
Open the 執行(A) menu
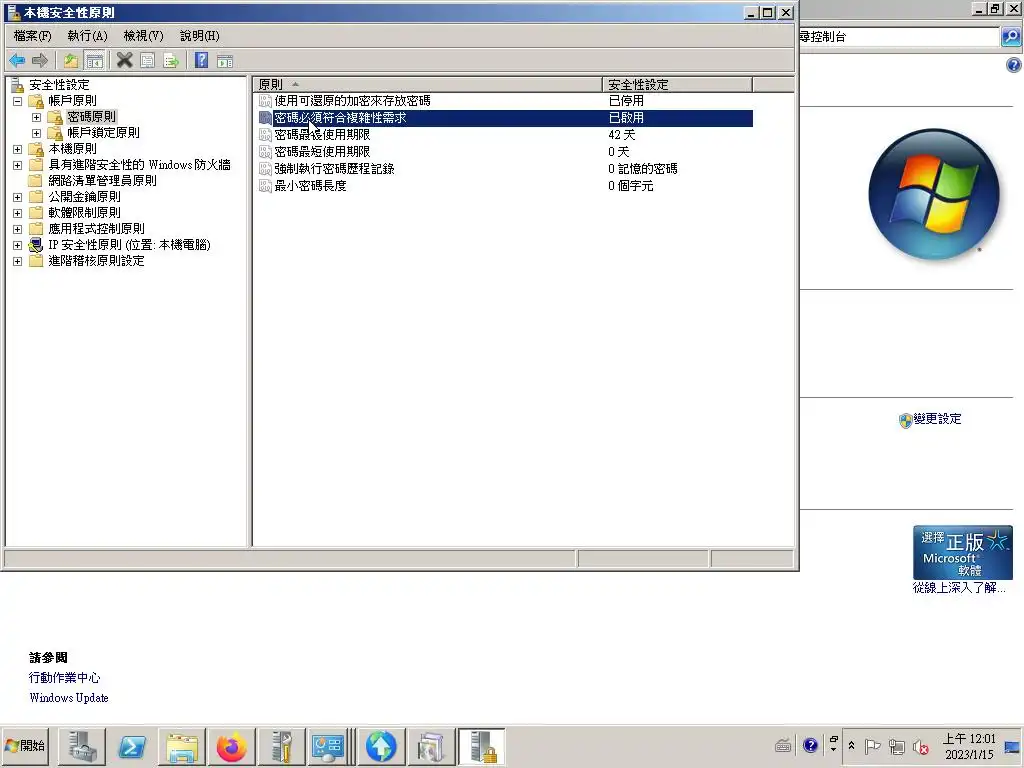point(88,35)
